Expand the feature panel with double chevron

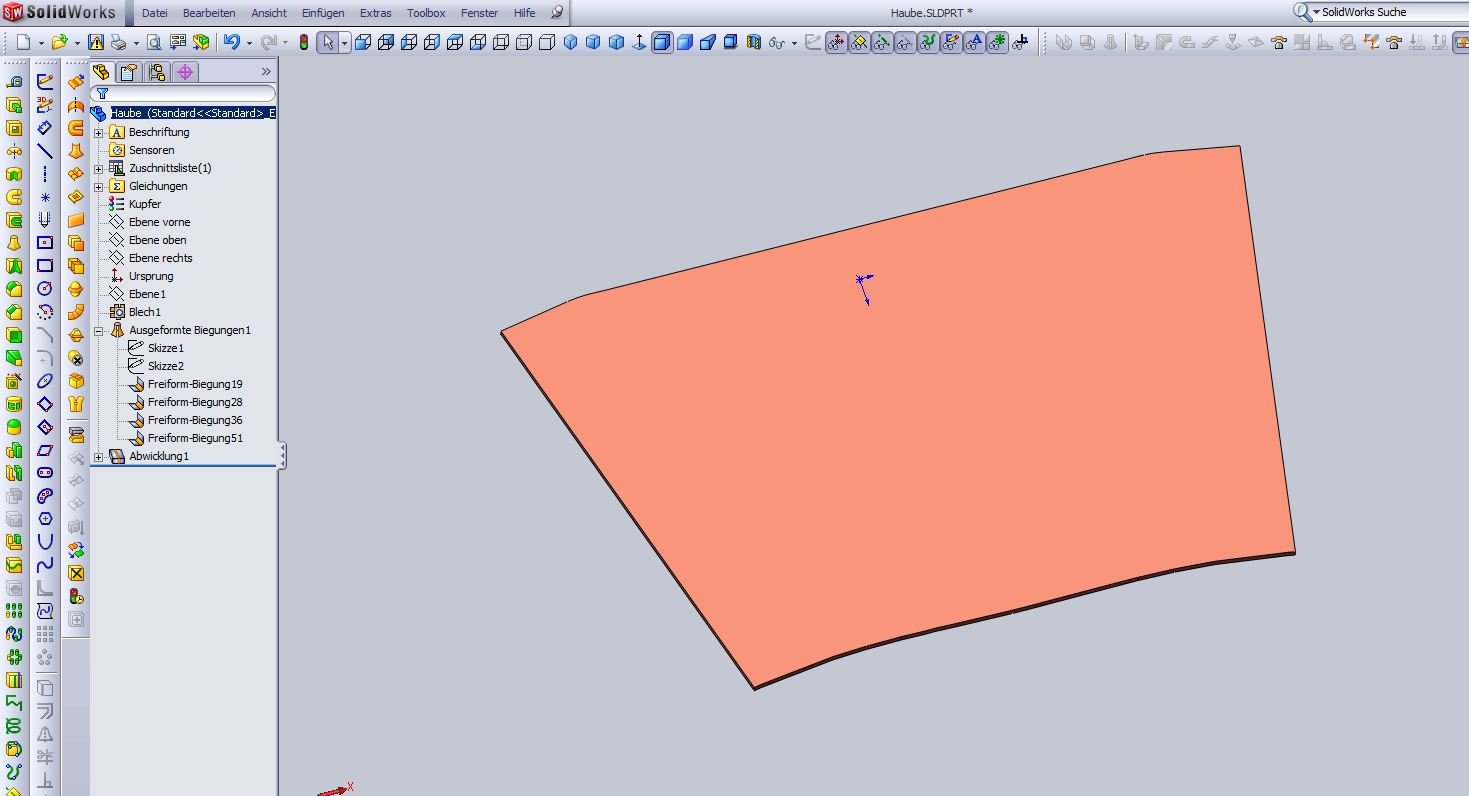point(266,72)
